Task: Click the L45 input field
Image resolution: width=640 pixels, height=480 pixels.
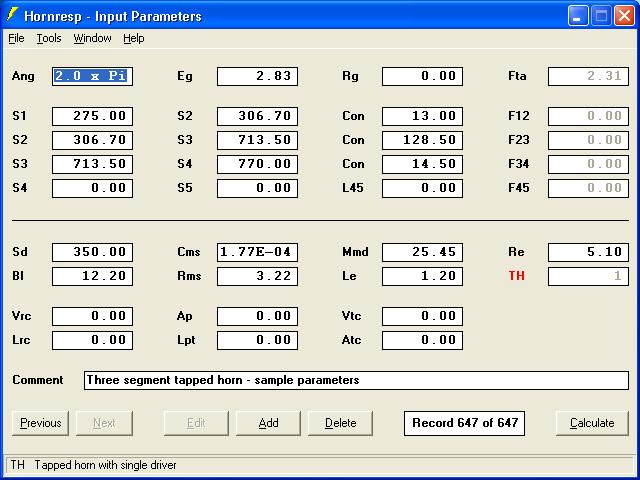Action: (x=422, y=188)
